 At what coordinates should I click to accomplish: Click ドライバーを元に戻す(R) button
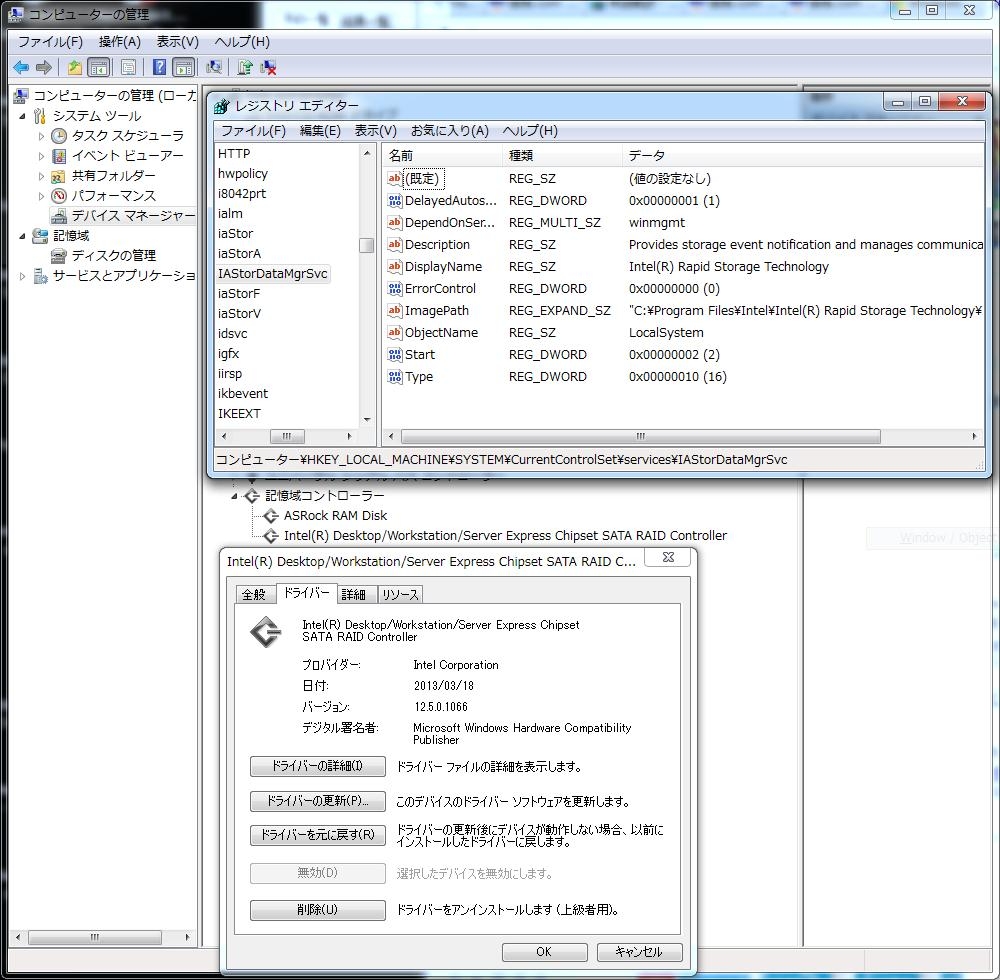(x=318, y=835)
